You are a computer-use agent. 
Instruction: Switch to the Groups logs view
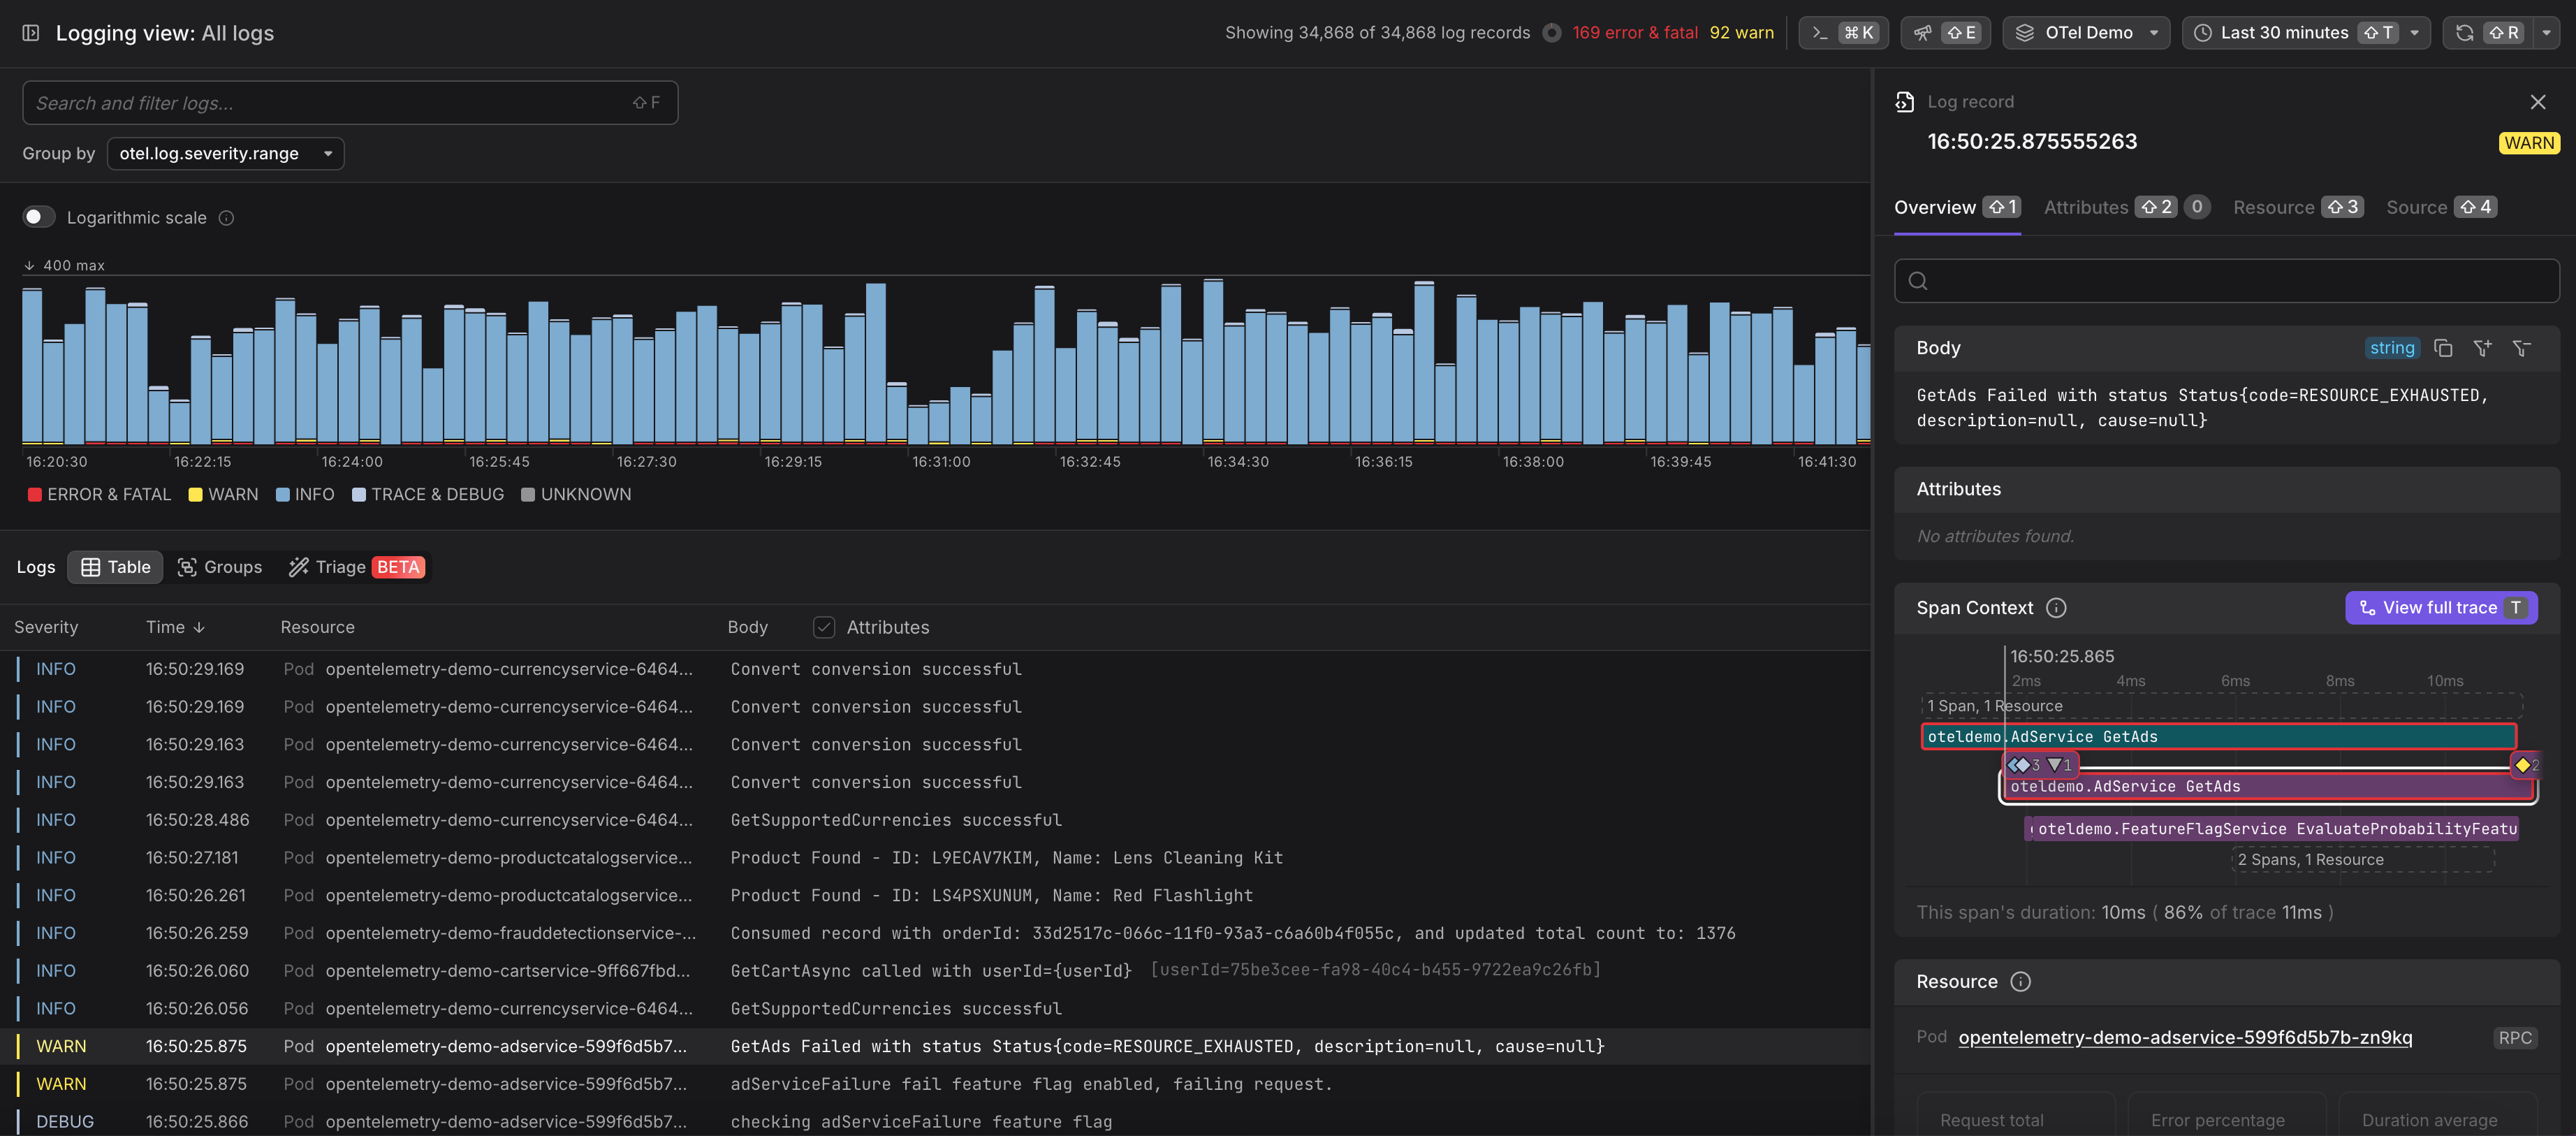click(x=220, y=567)
